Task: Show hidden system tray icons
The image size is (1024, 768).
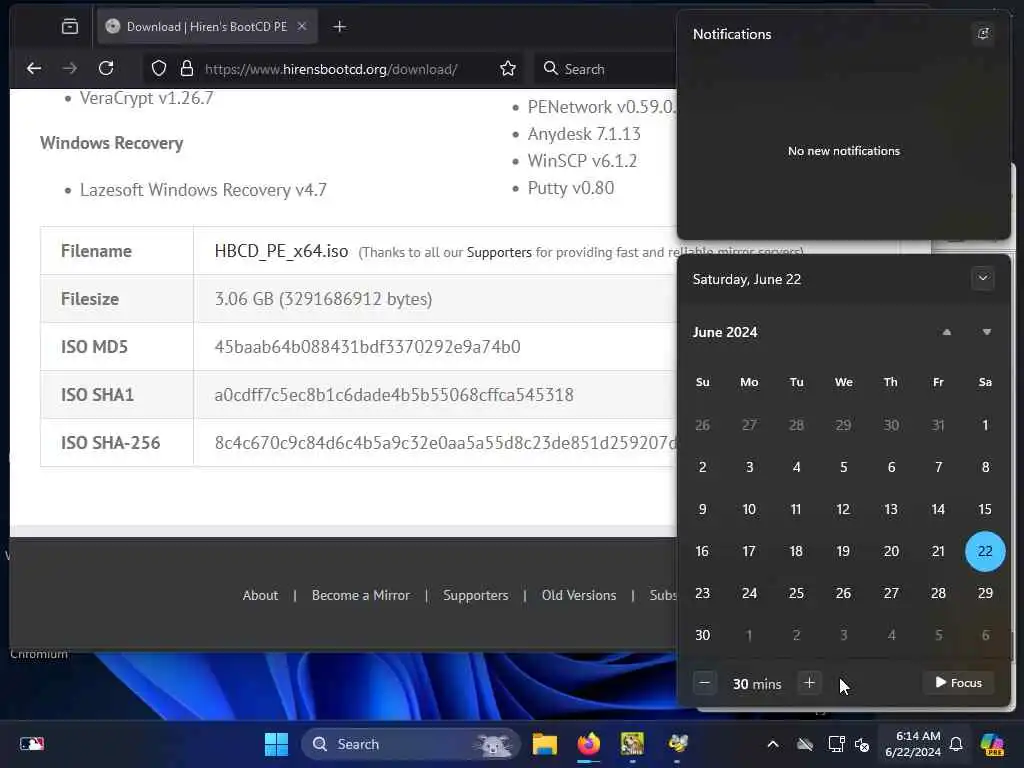Action: tap(773, 744)
